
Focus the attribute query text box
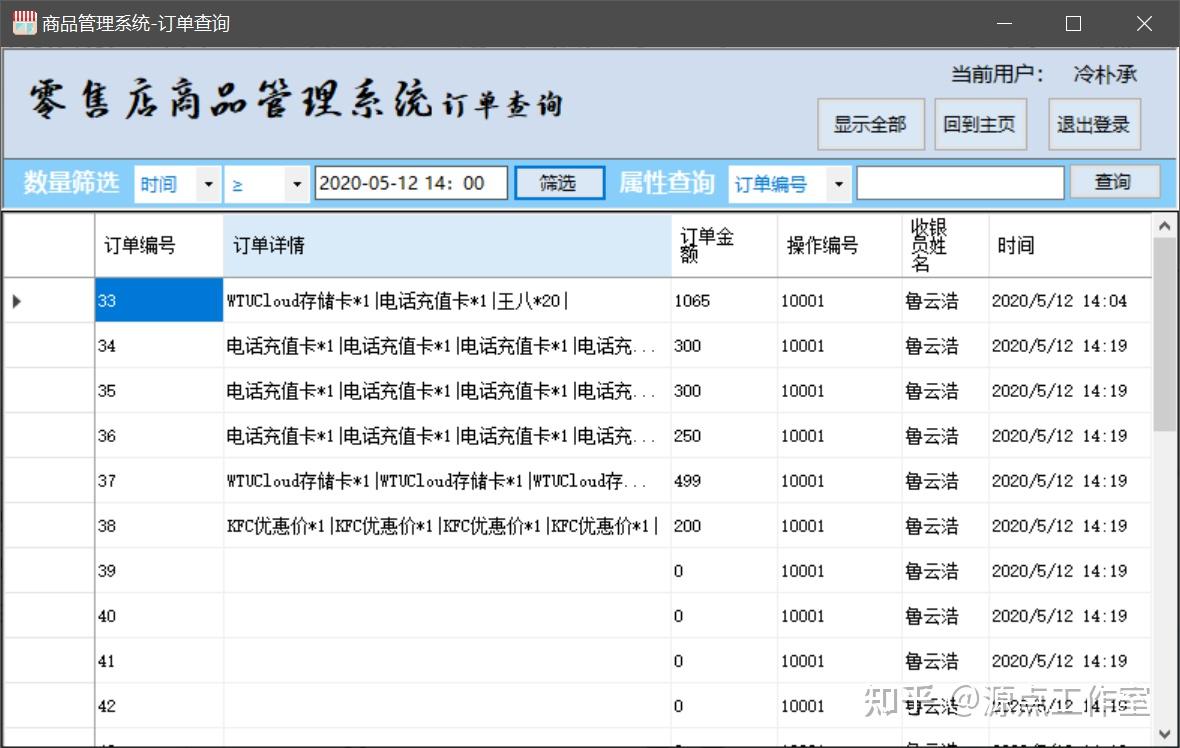pyautogui.click(x=960, y=183)
